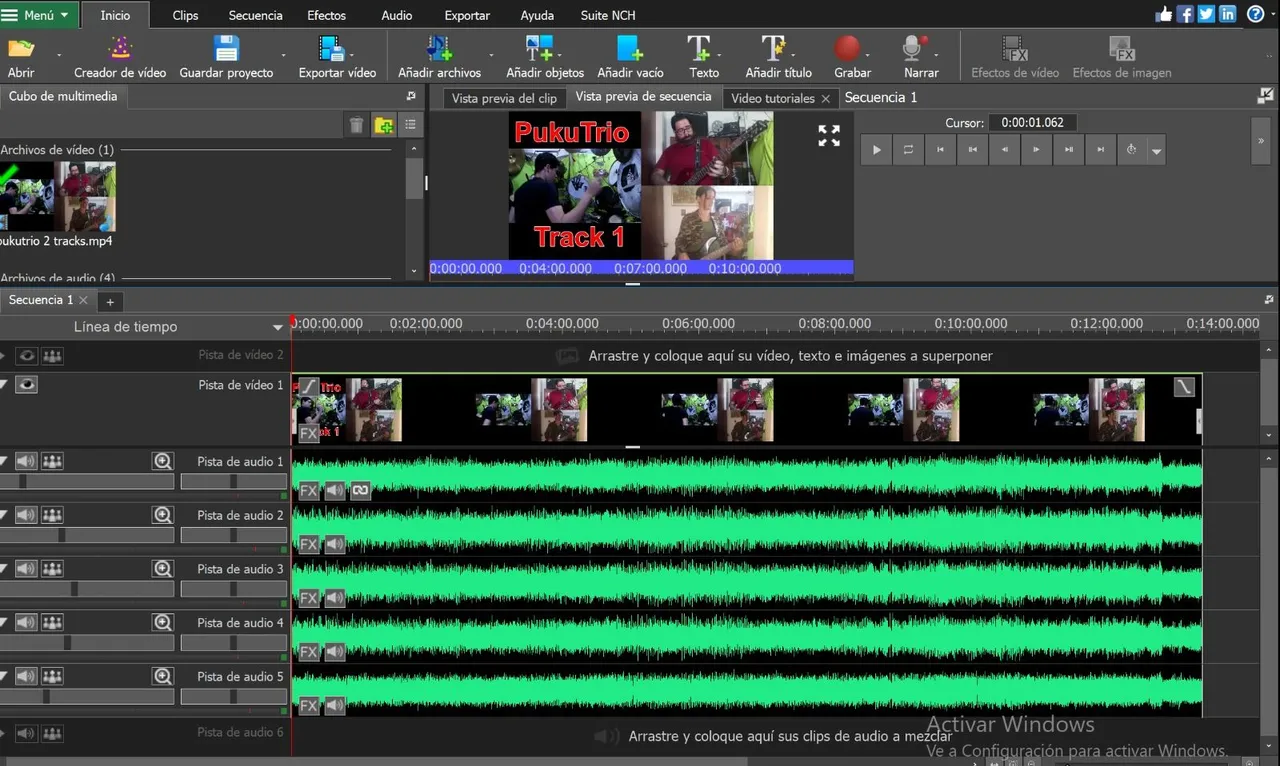
Task: Open the Exportar vídeo dropdown arrow
Action: (352, 54)
